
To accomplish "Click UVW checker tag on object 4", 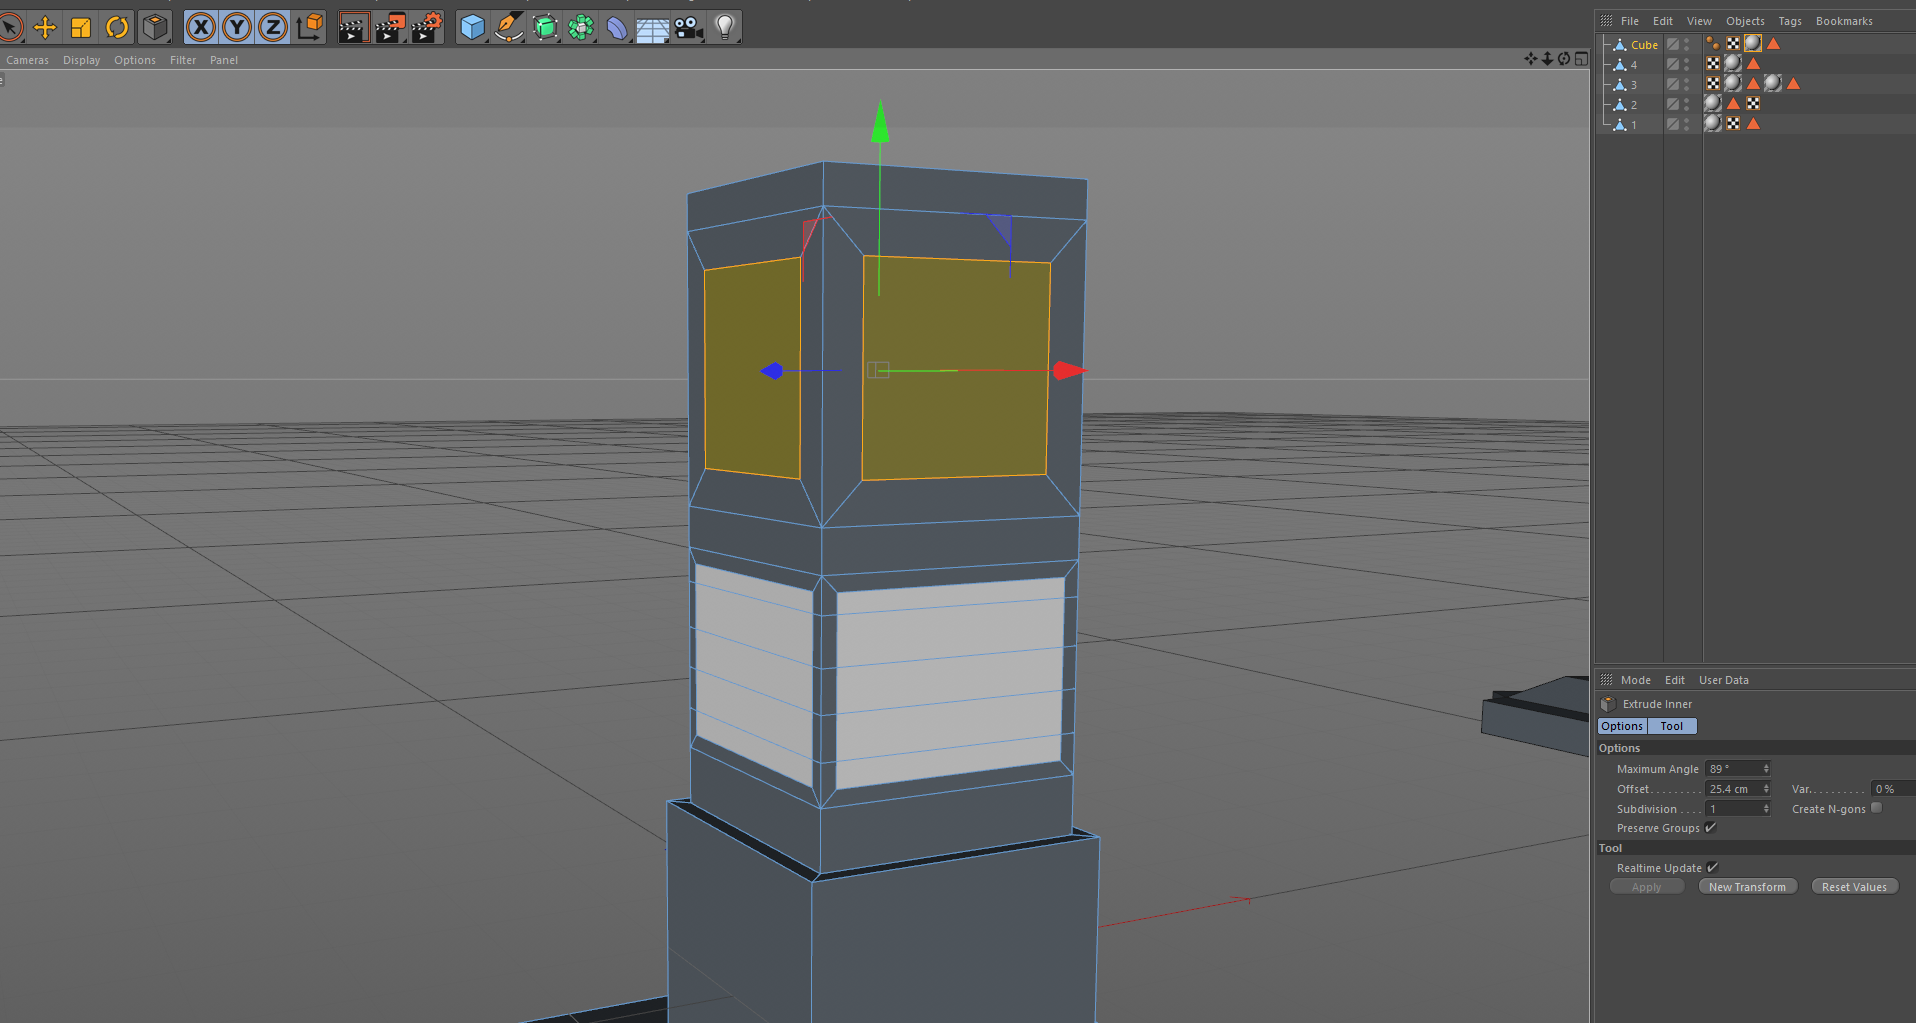I will coord(1713,63).
